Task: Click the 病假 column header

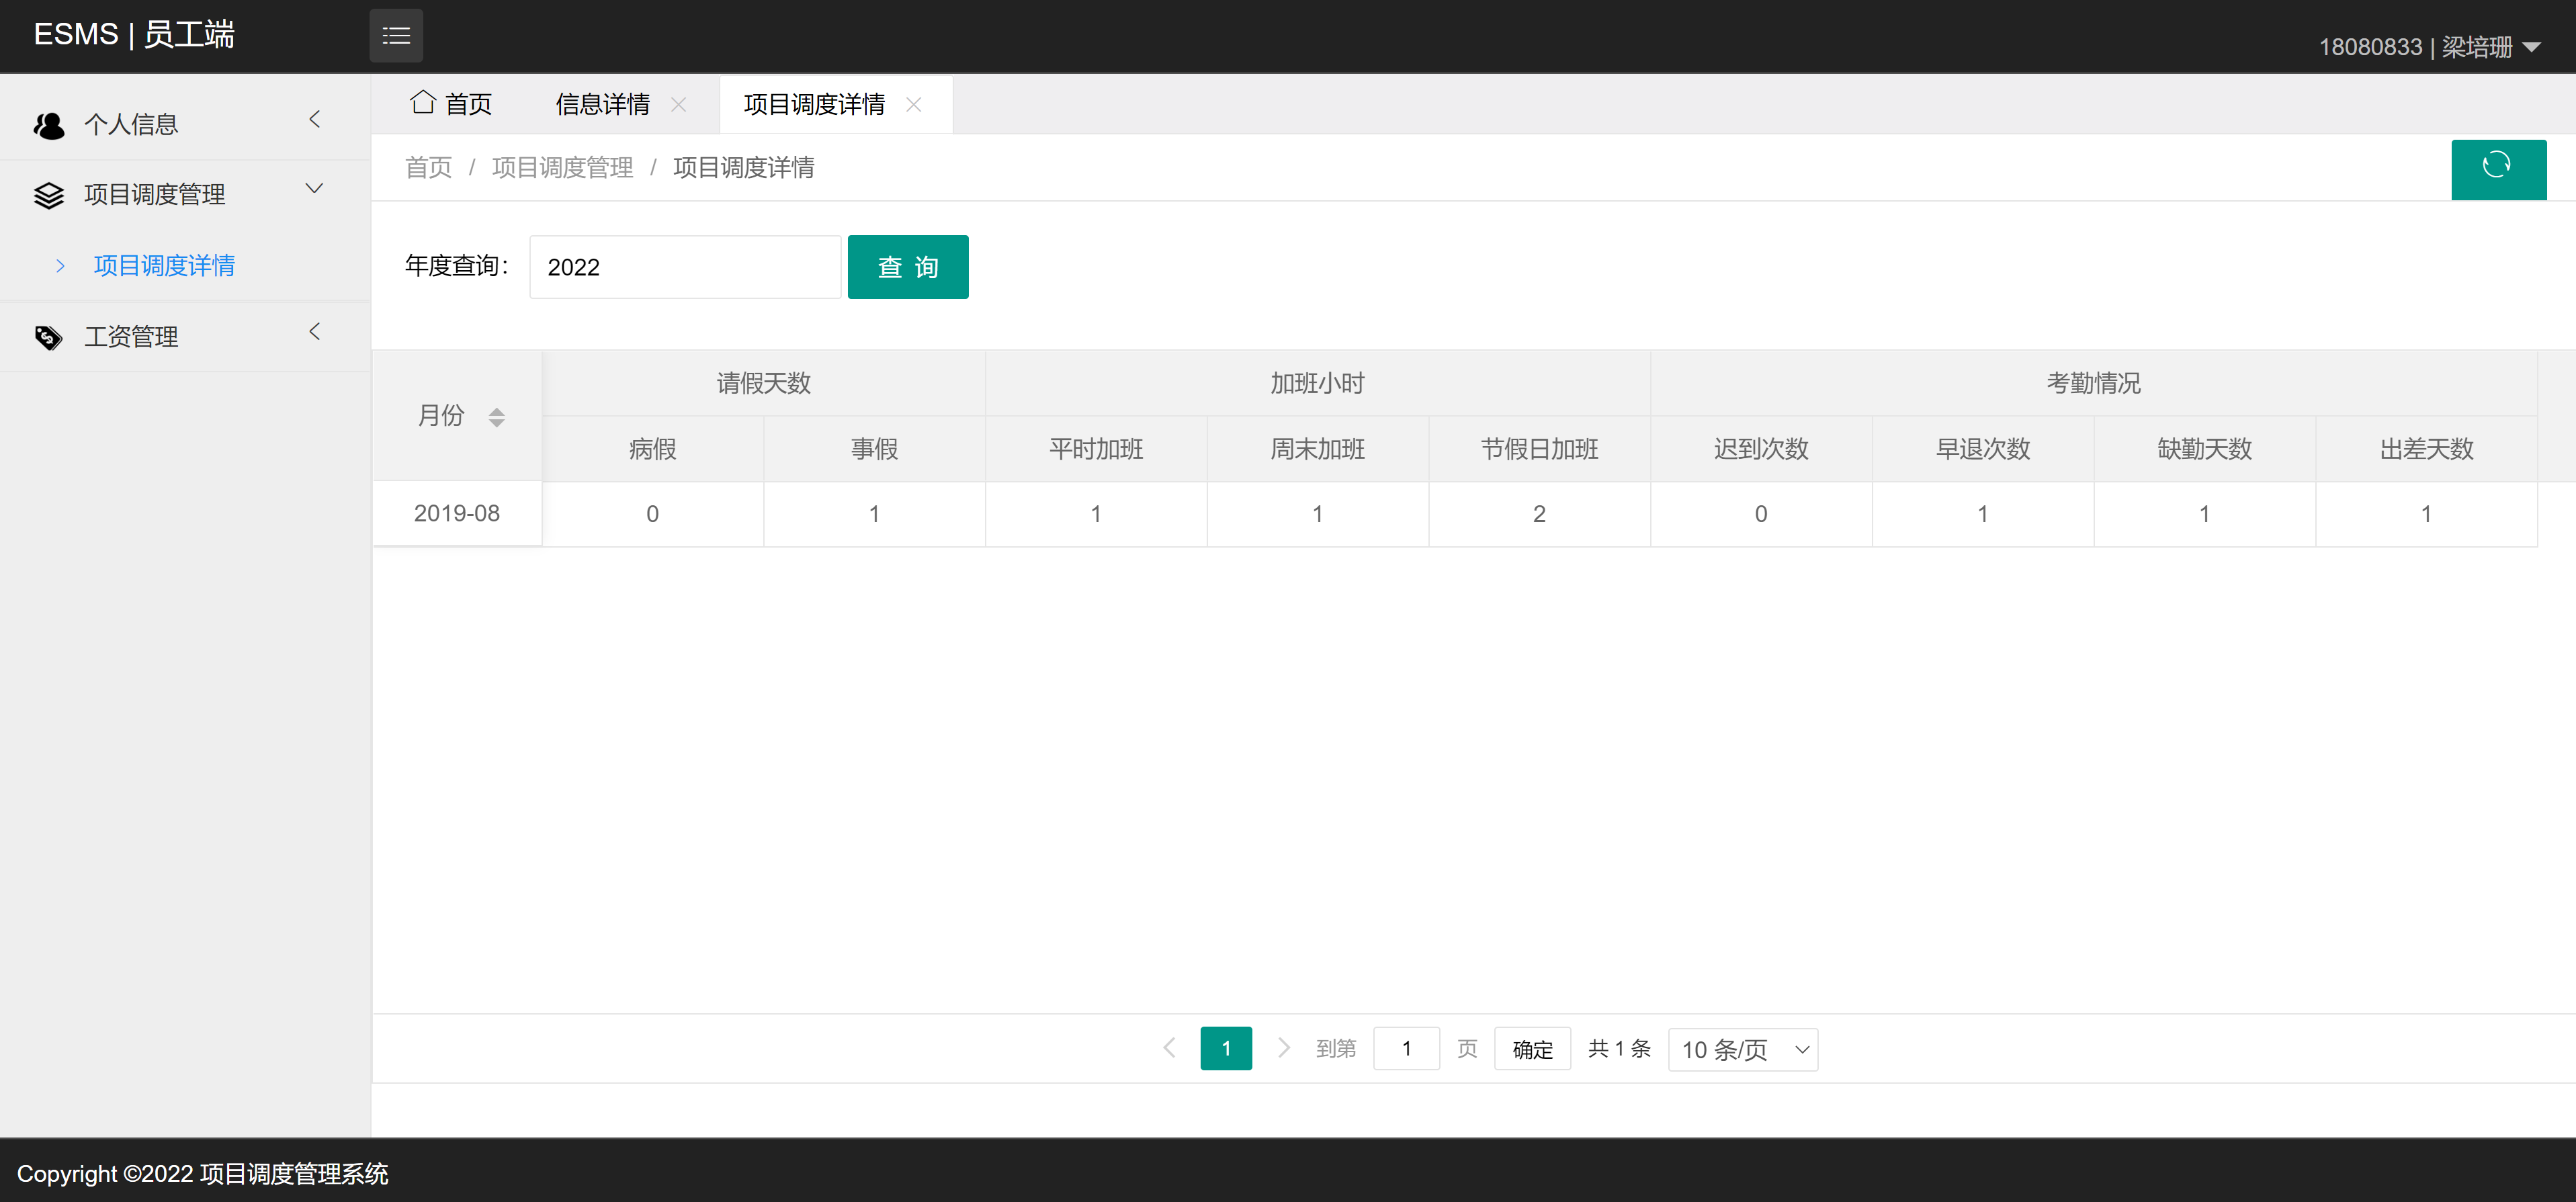Action: point(653,449)
